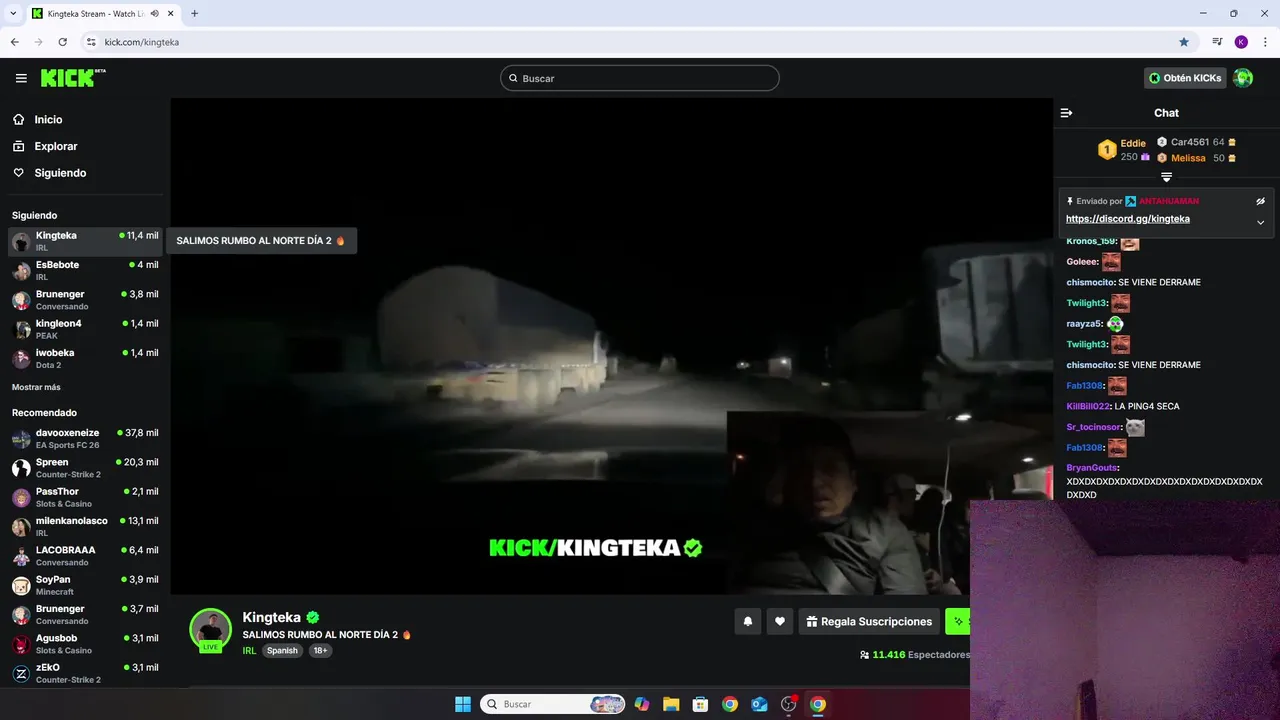Click Kingteka streamer name below video

pos(272,617)
